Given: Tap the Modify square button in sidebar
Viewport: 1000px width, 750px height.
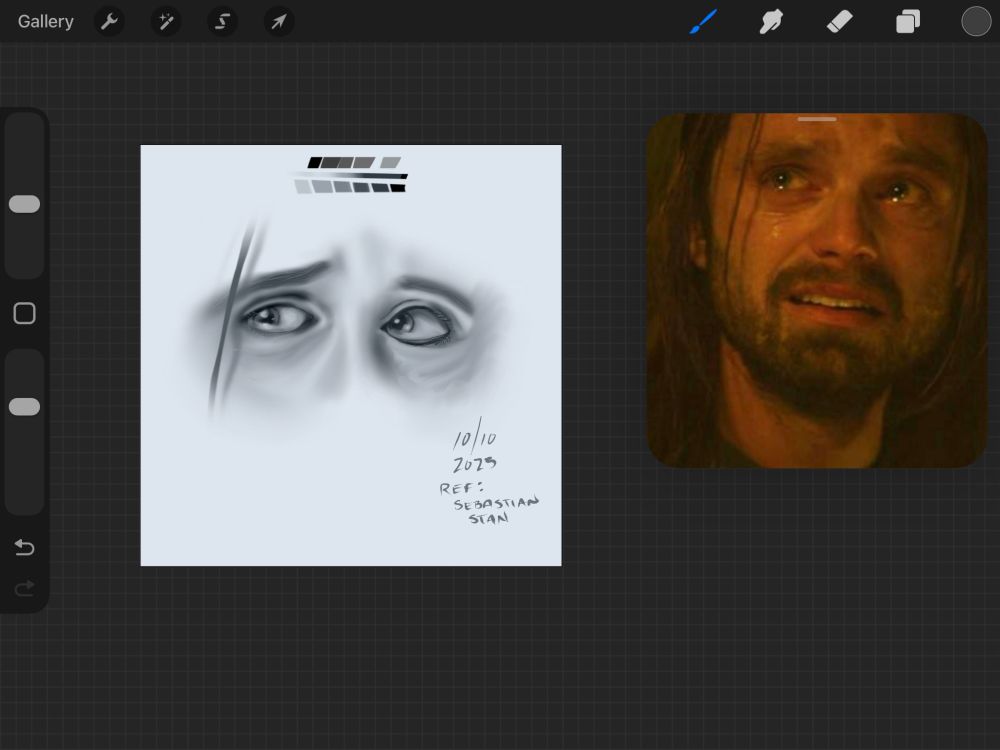Looking at the screenshot, I should 24,313.
